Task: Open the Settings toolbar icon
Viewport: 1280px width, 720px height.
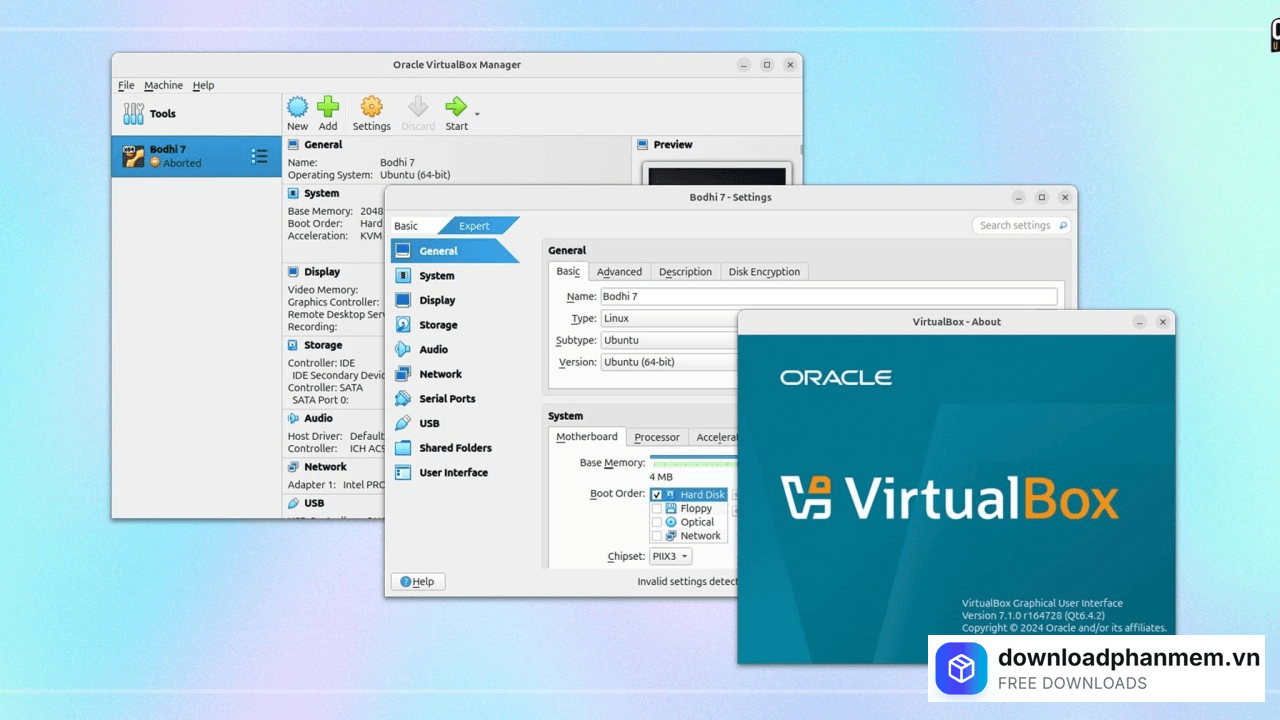Action: tap(371, 112)
